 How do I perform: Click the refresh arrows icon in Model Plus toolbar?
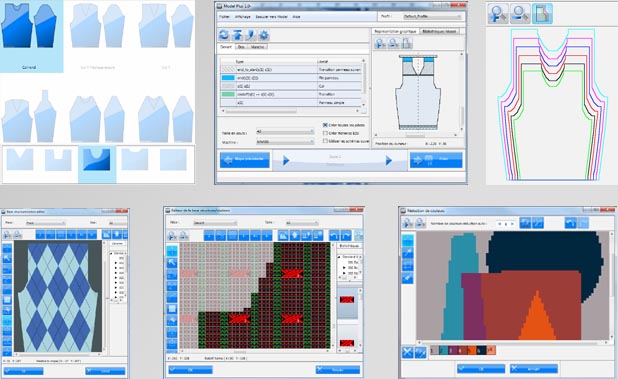click(x=224, y=35)
